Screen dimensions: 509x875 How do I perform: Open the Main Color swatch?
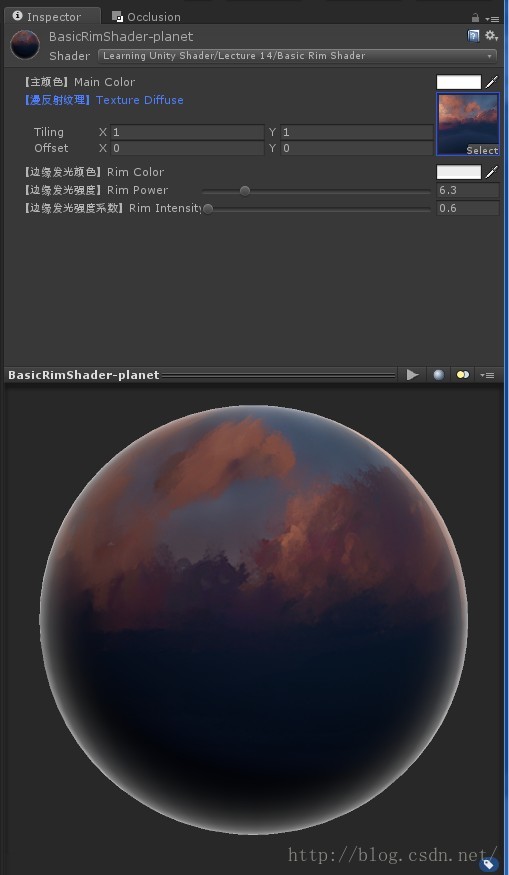[x=459, y=82]
